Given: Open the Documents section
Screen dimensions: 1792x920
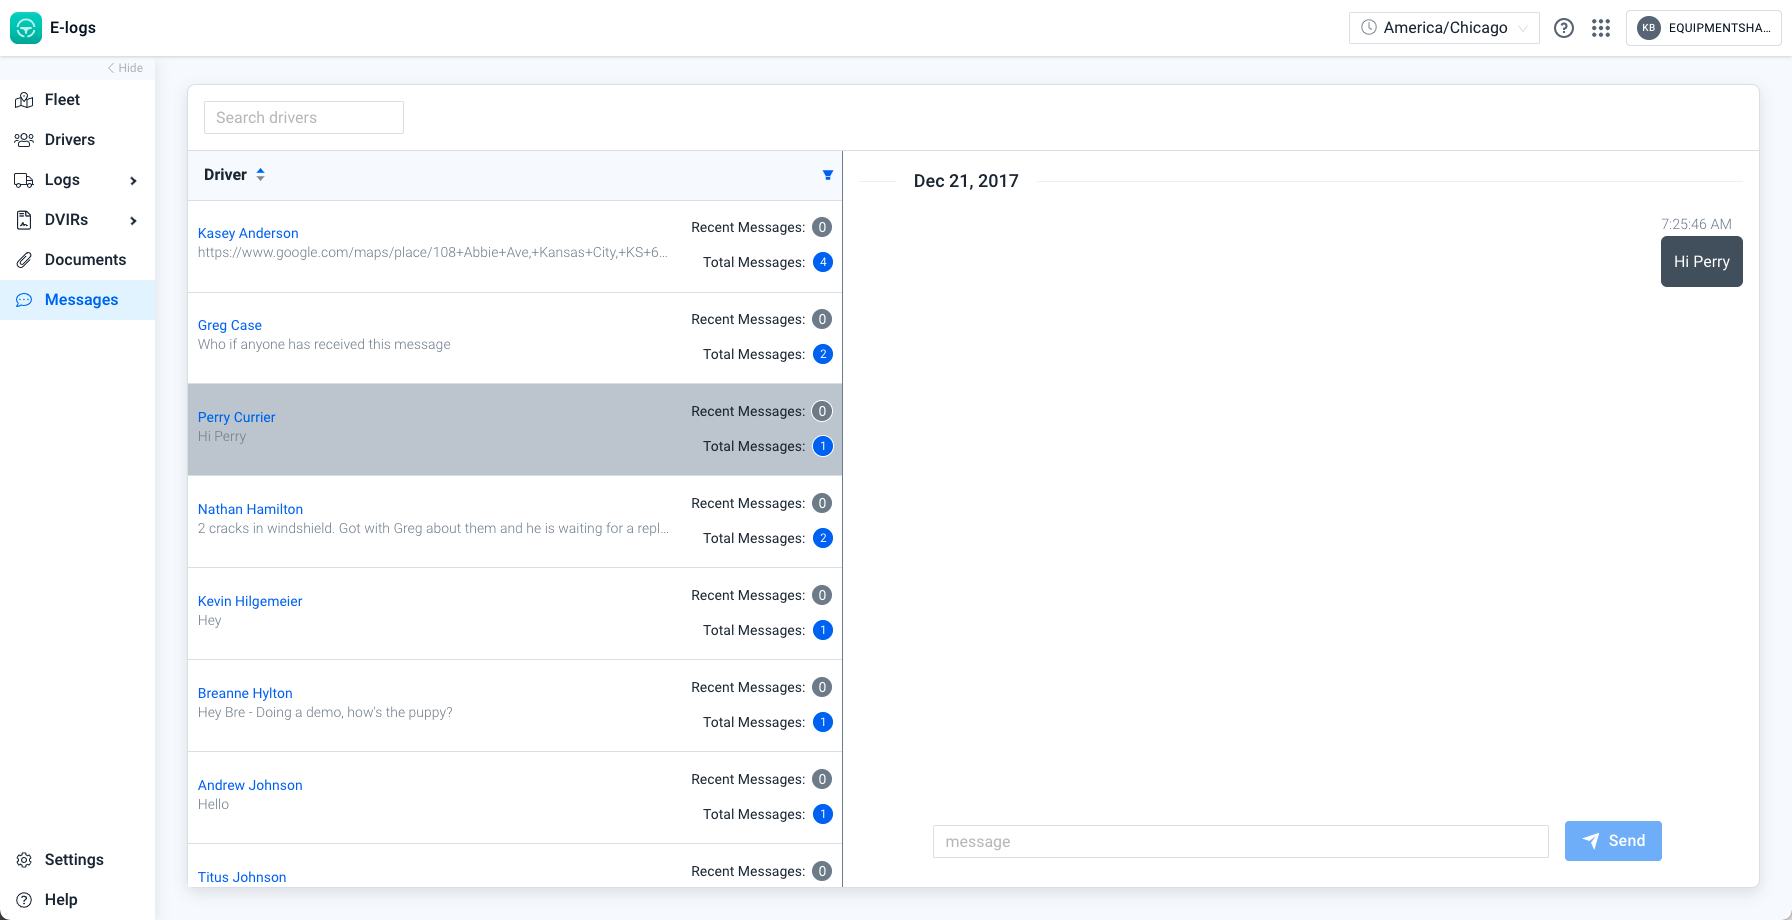Looking at the screenshot, I should coord(86,259).
